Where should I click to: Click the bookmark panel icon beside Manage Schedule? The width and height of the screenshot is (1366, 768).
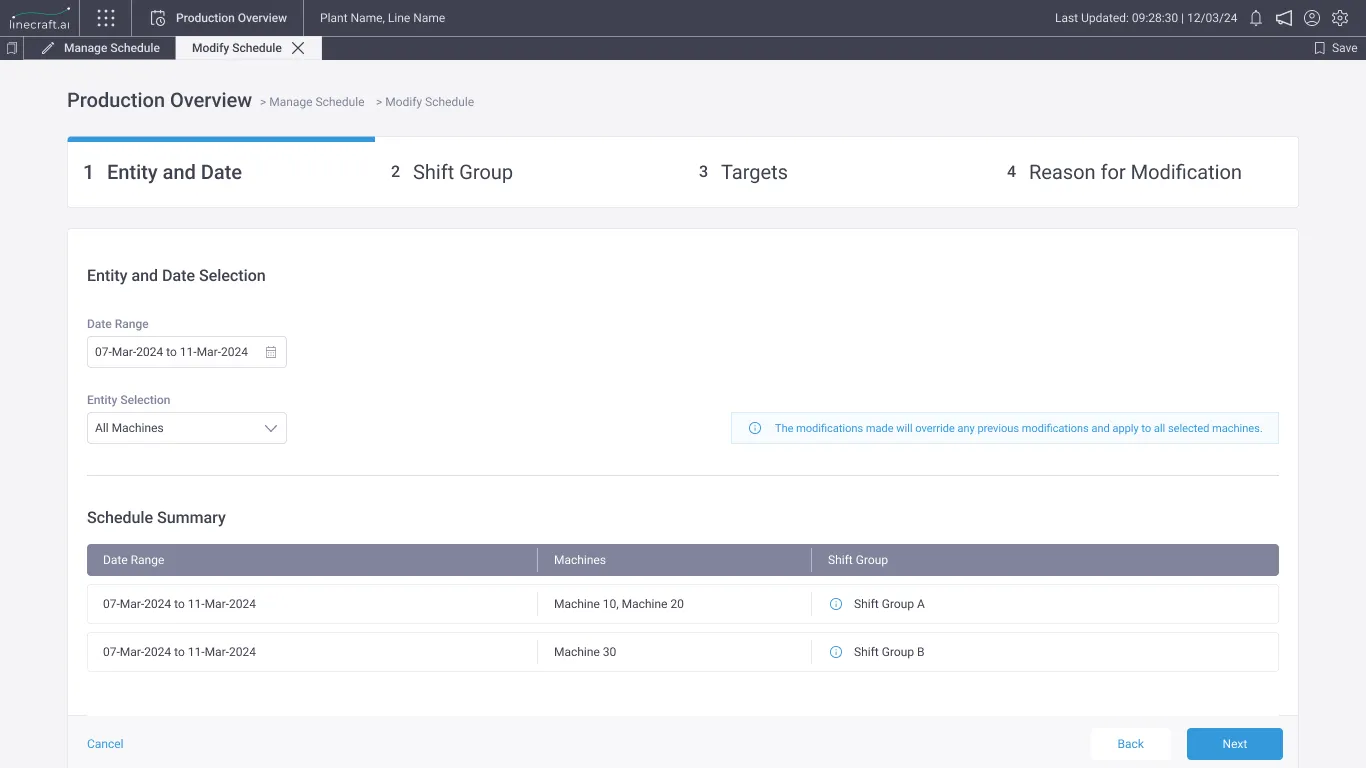(x=12, y=48)
